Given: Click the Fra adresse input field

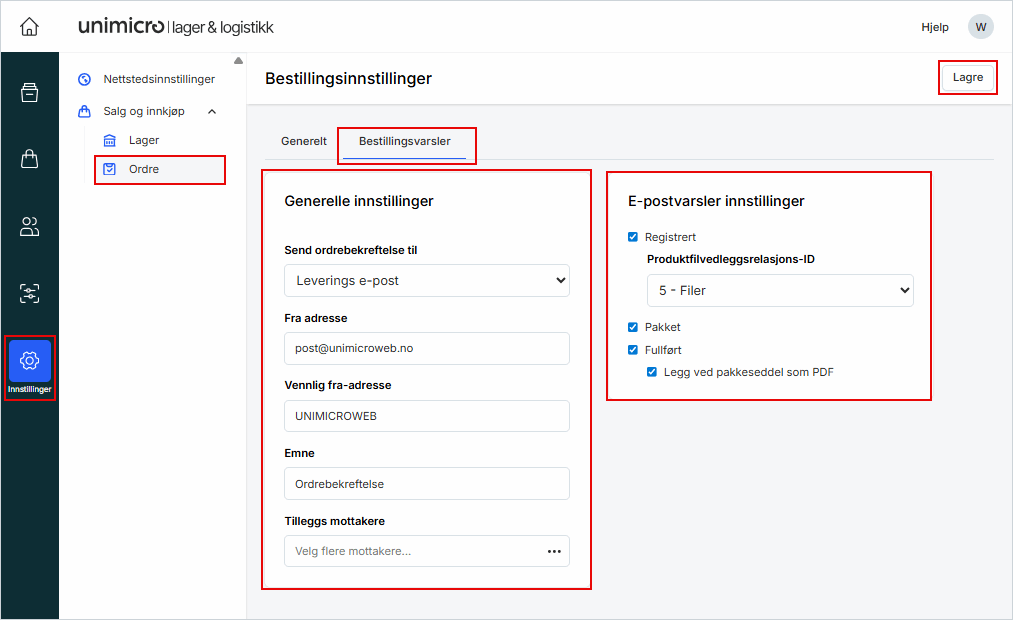Looking at the screenshot, I should (x=427, y=349).
